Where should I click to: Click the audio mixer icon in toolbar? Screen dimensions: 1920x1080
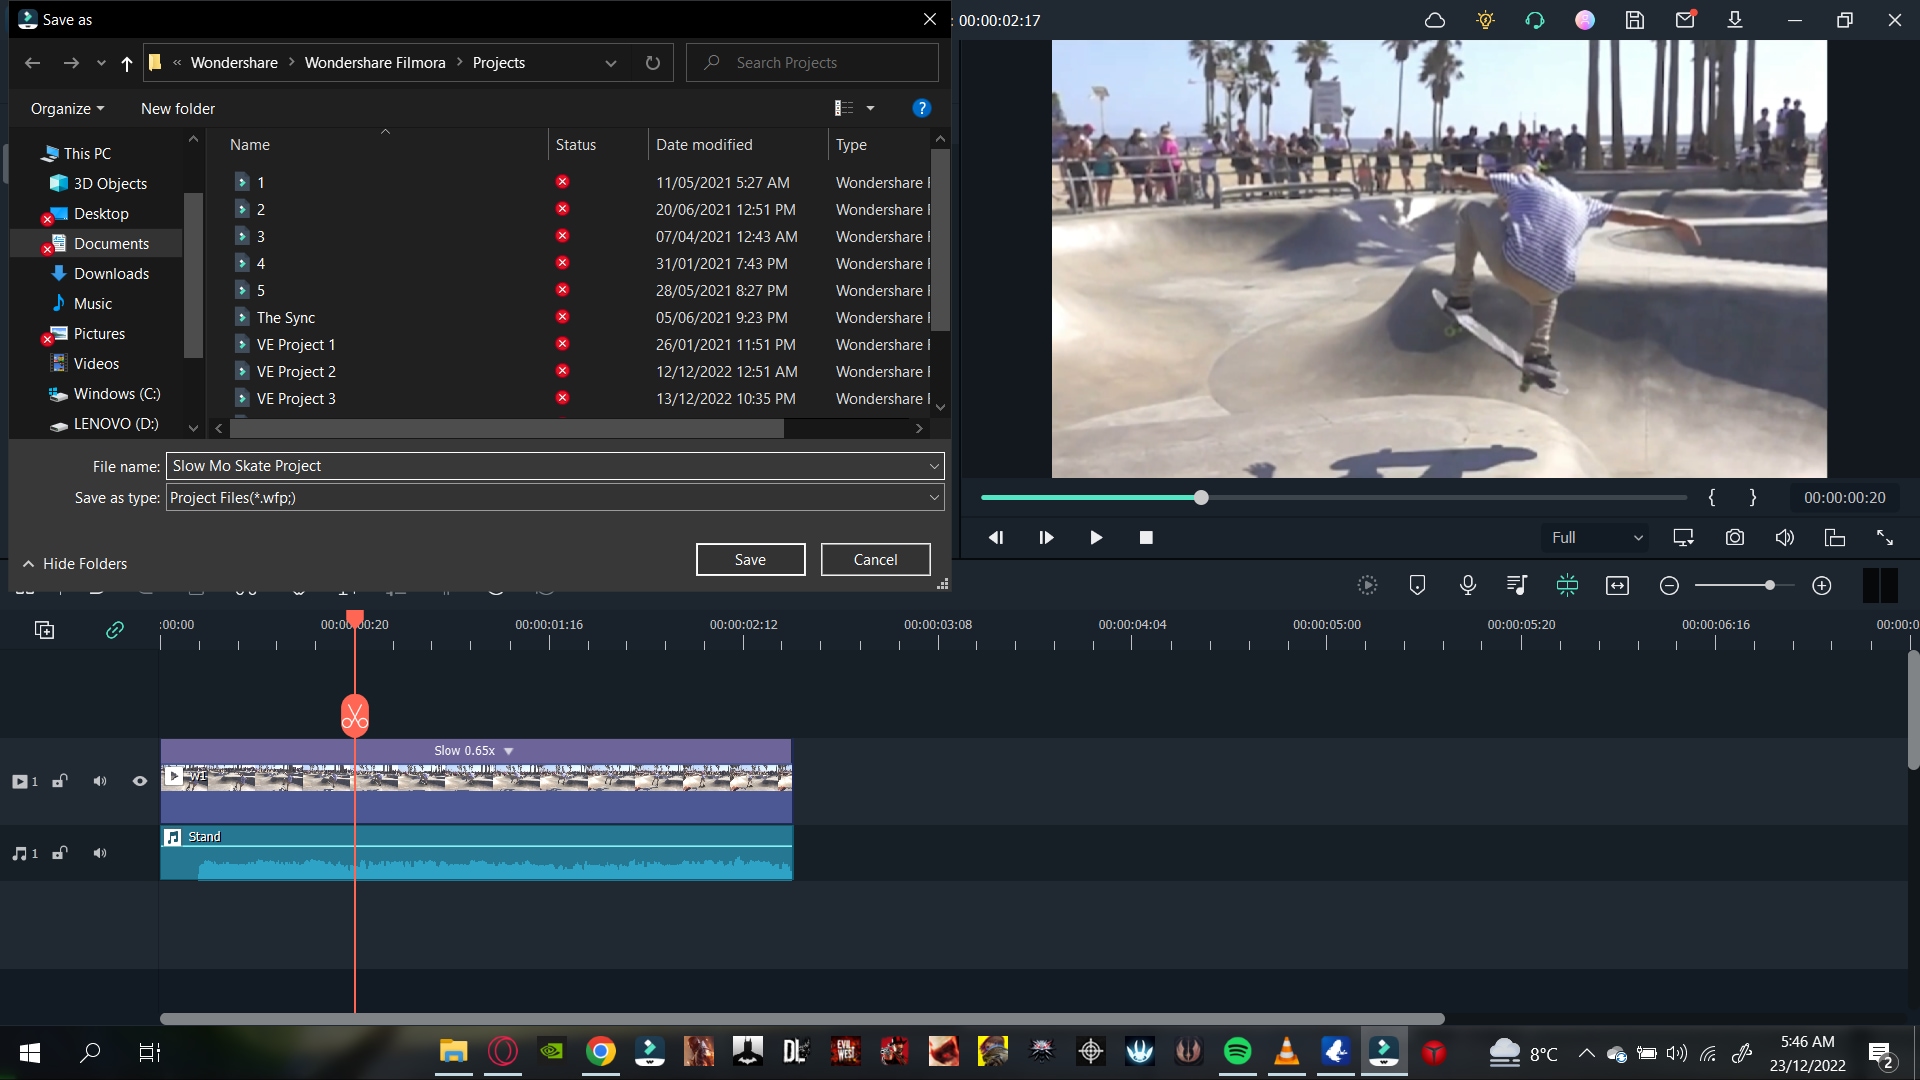pos(1516,585)
